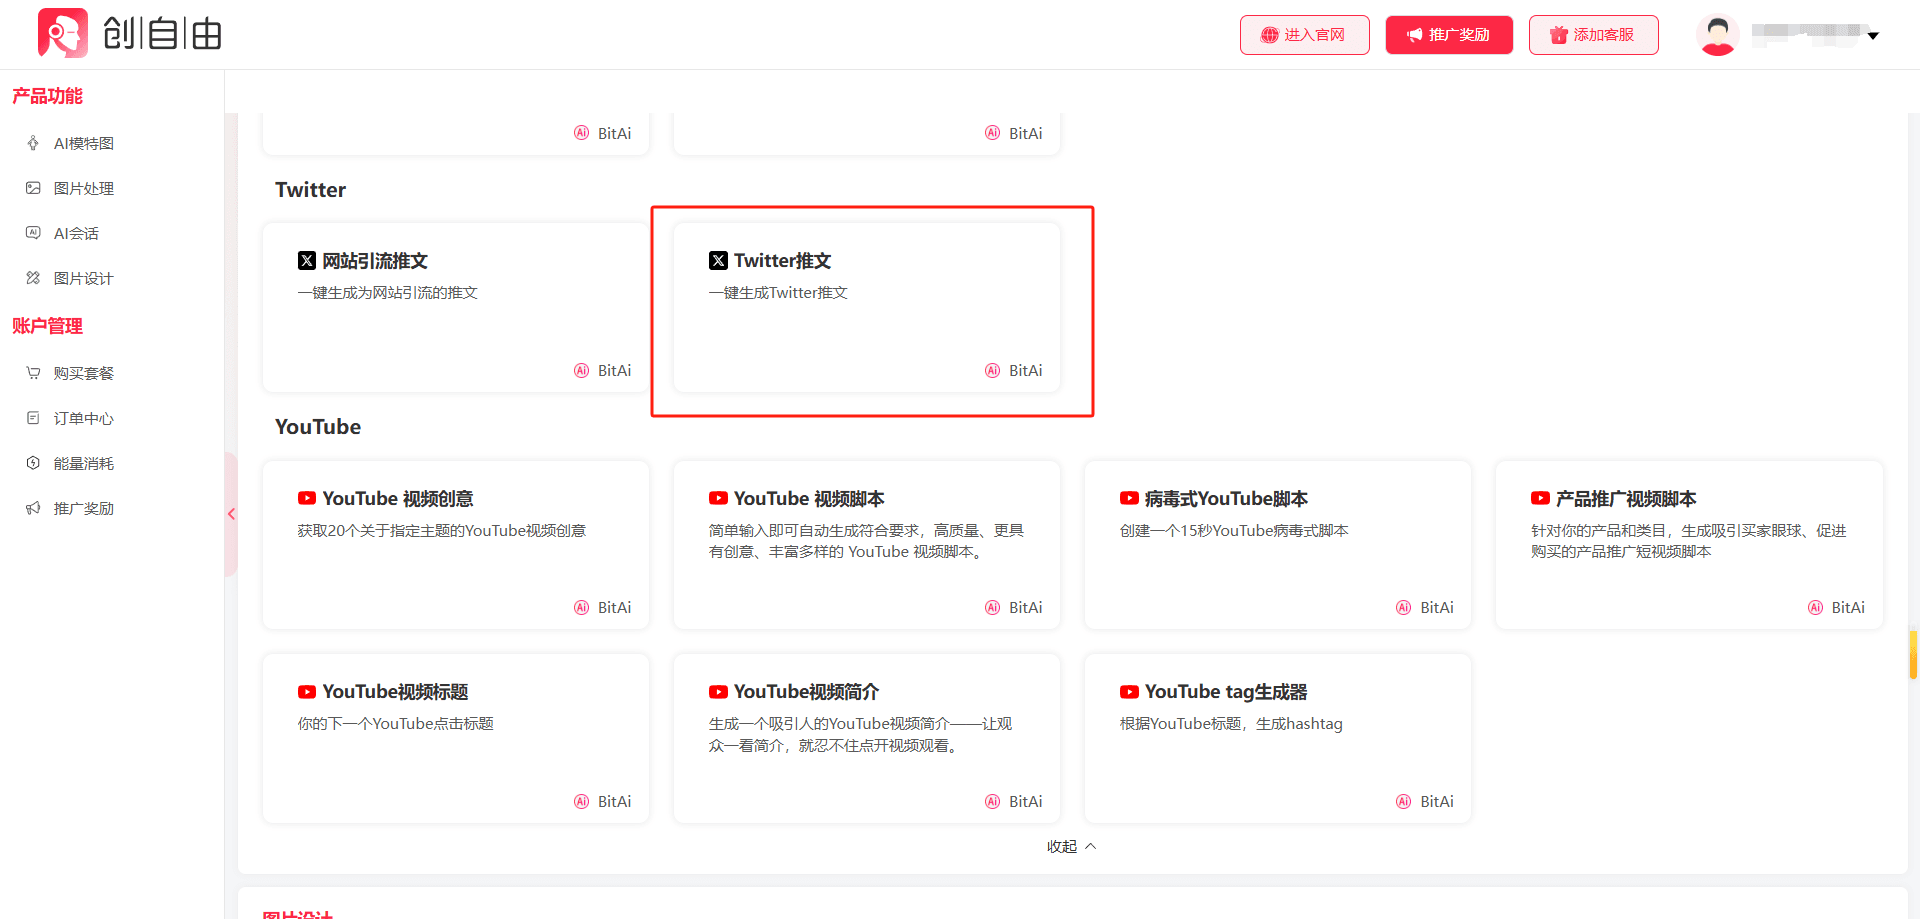The height and width of the screenshot is (919, 1920).
Task: Open the 网站引流推文 card
Action: 456,307
